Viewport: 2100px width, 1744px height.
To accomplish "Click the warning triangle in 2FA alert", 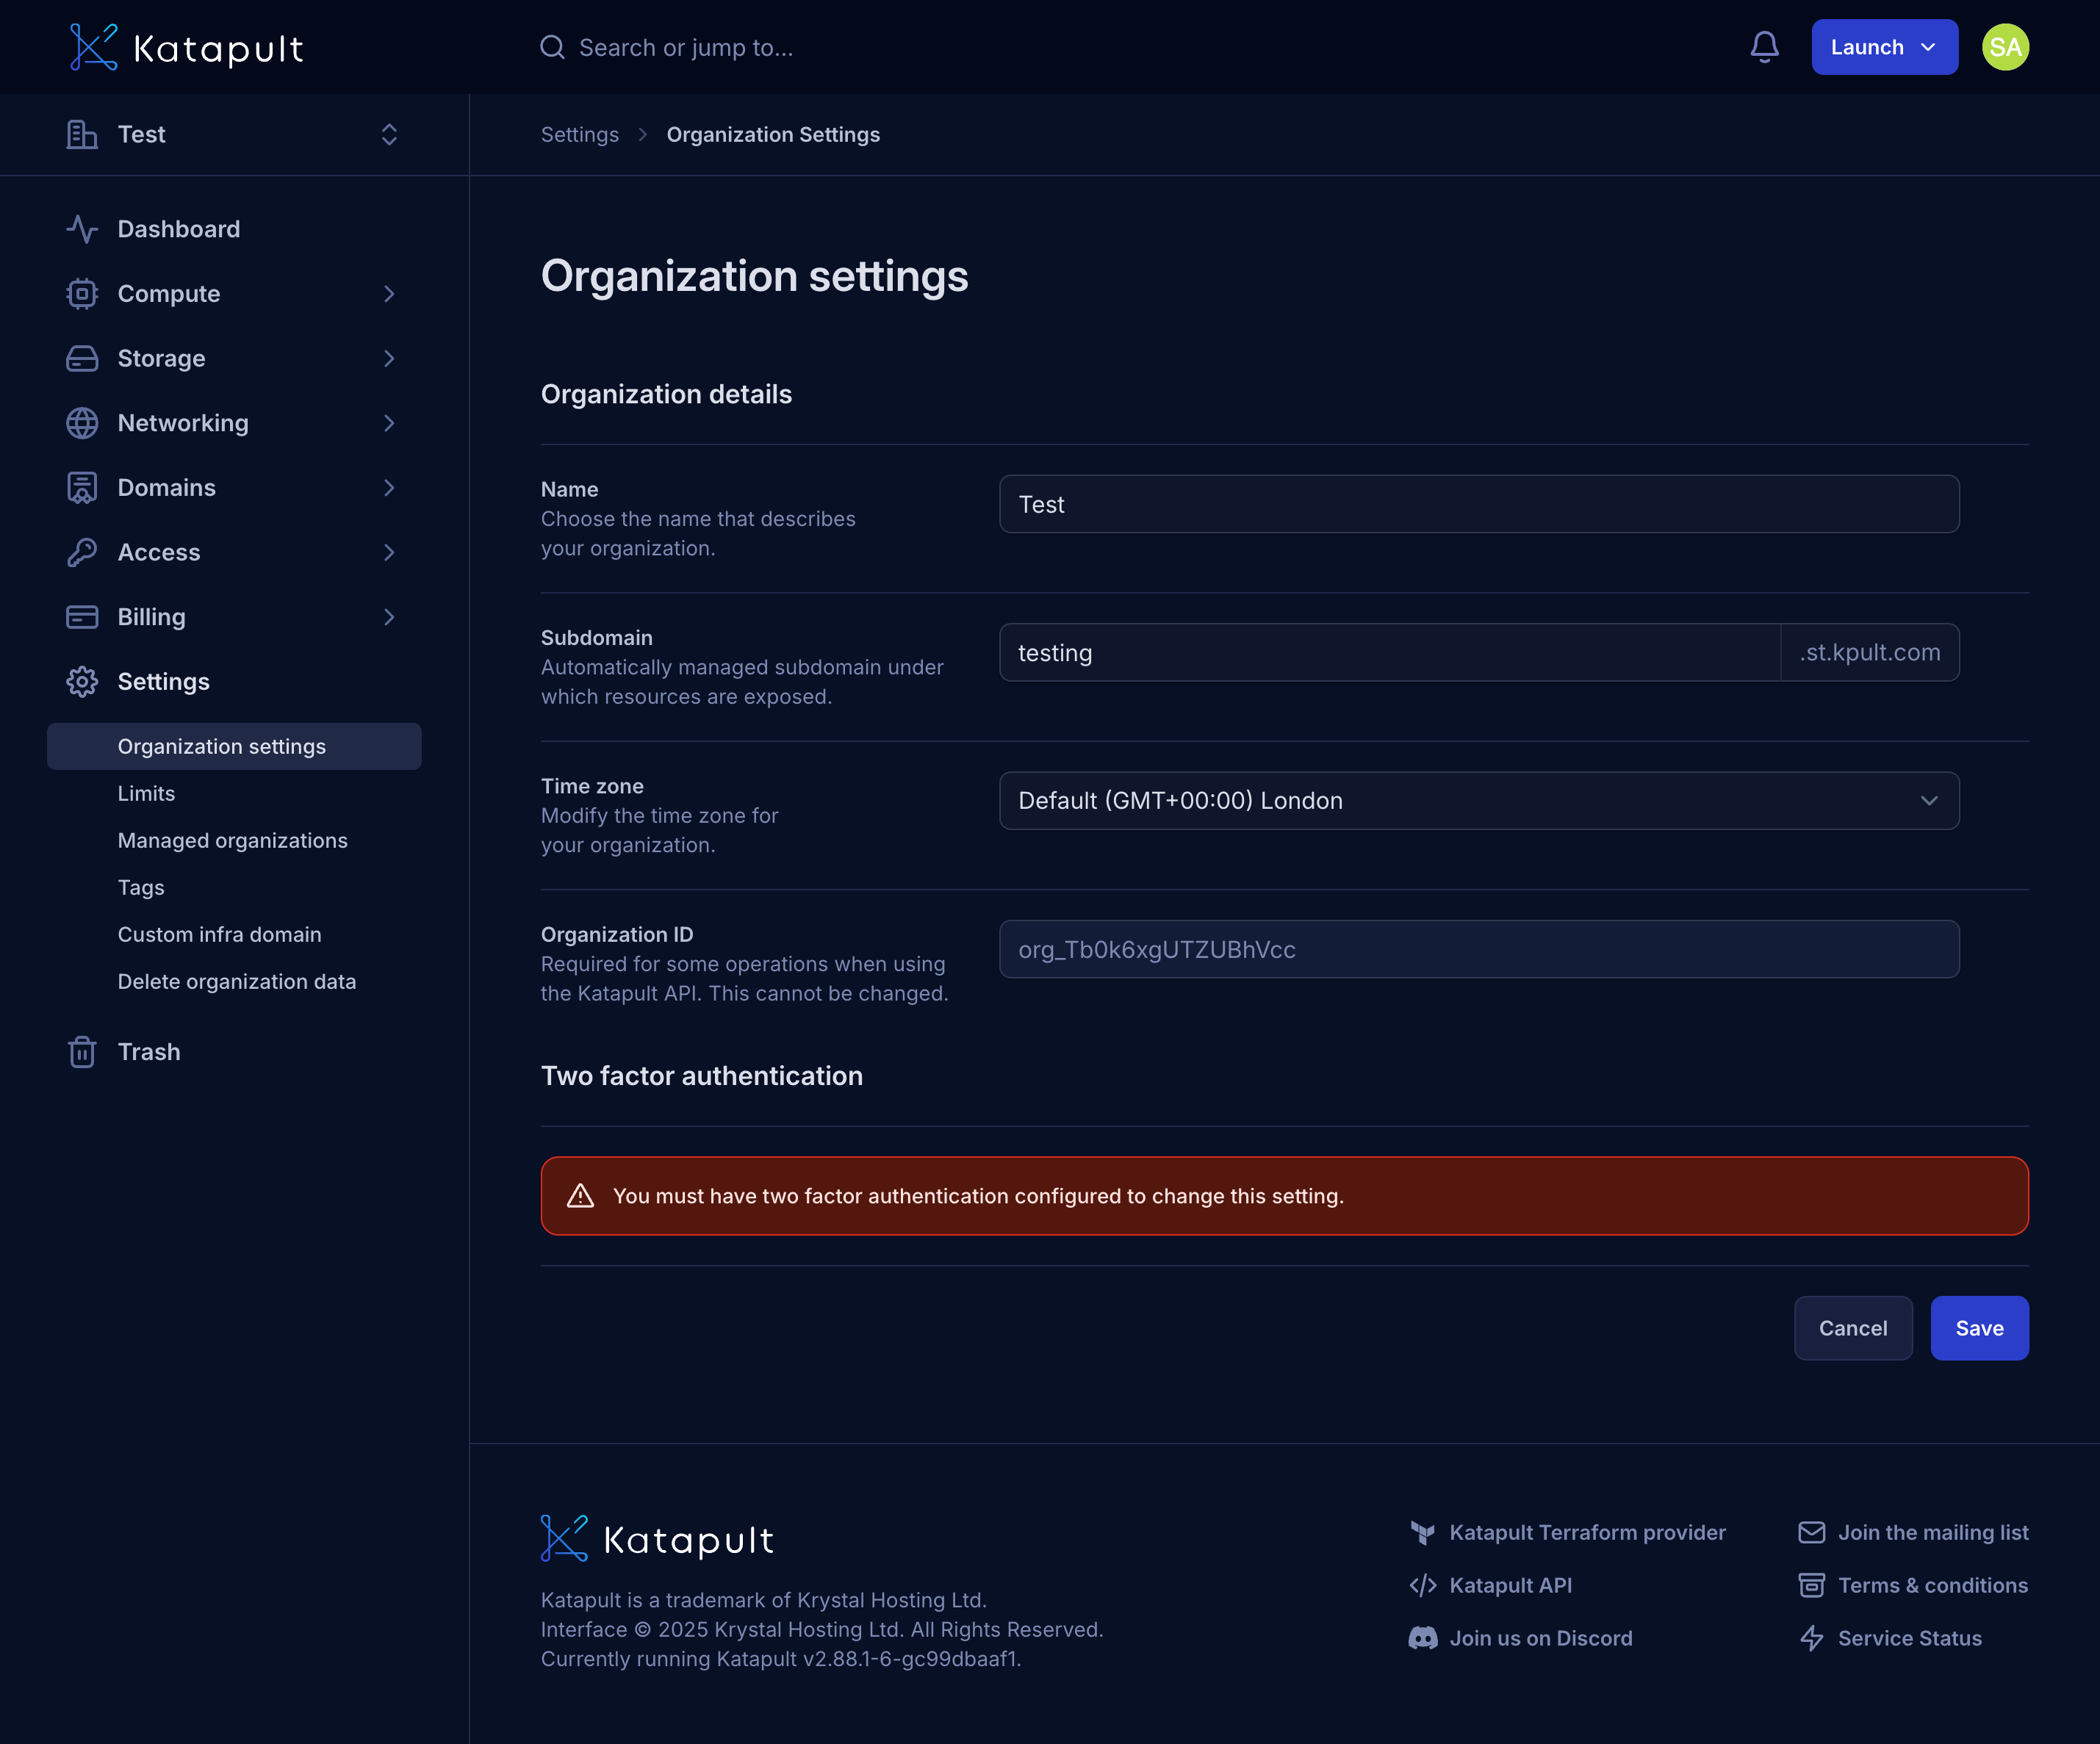I will (580, 1196).
